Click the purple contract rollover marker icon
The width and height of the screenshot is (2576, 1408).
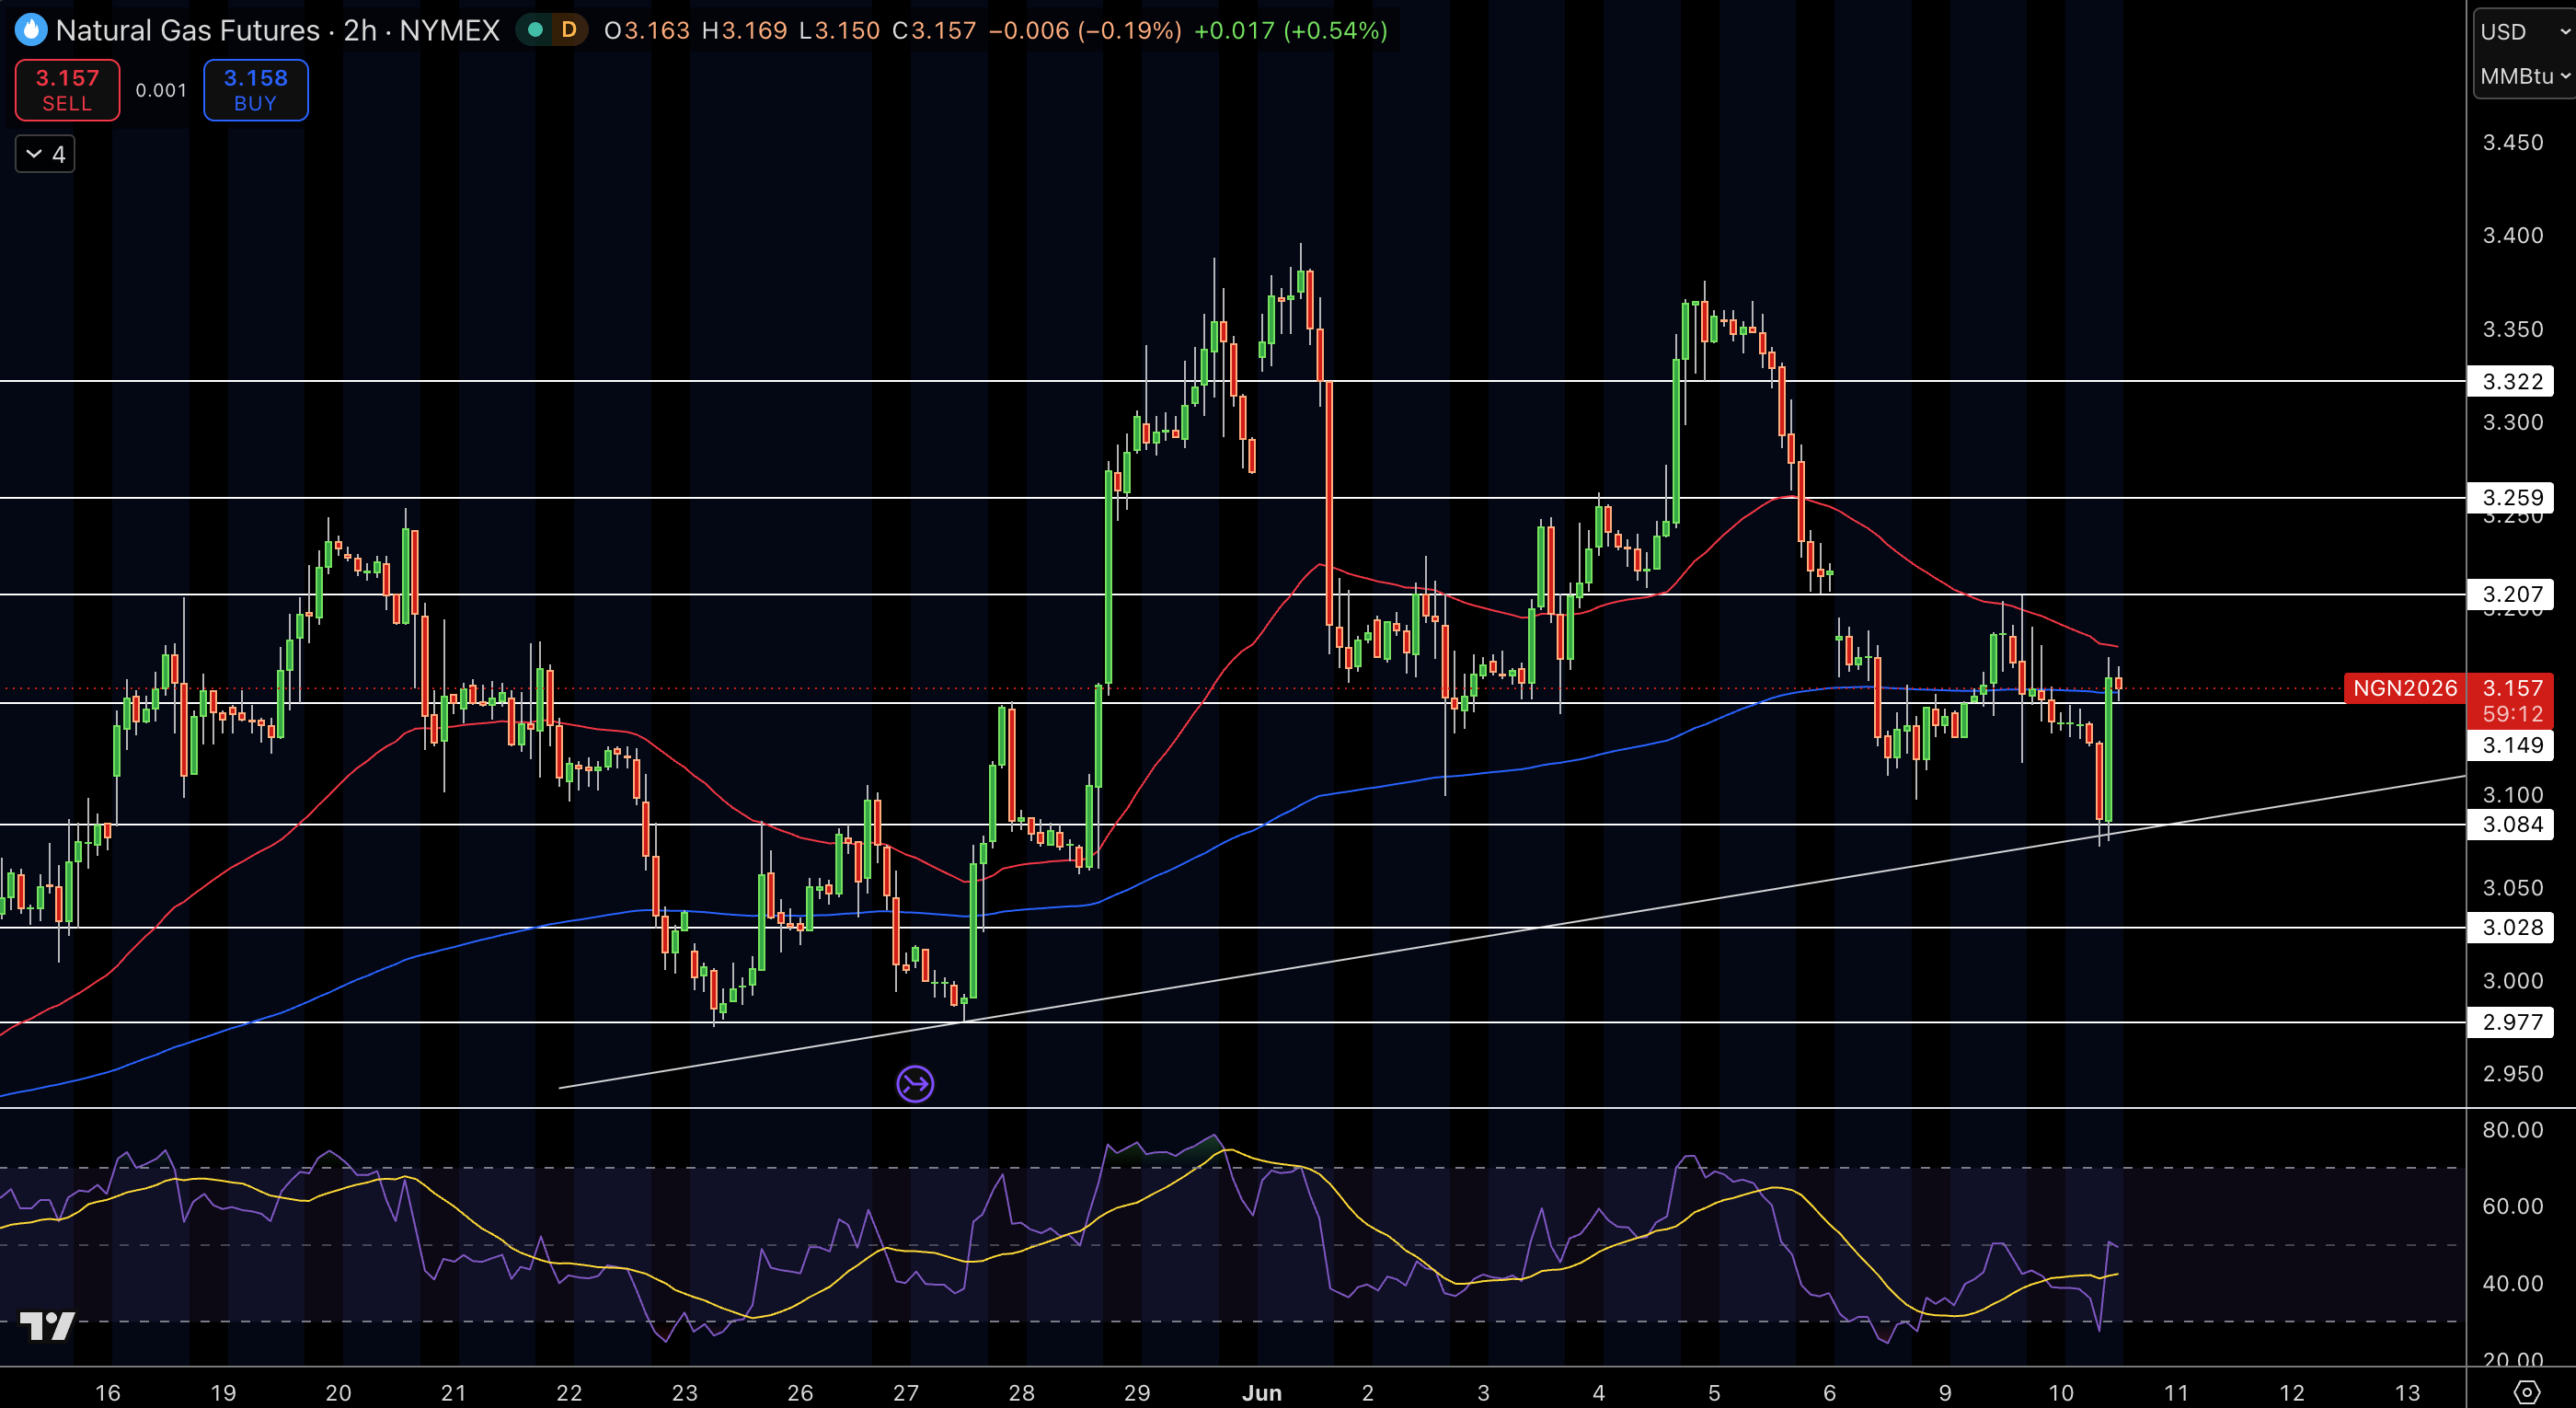[915, 1083]
